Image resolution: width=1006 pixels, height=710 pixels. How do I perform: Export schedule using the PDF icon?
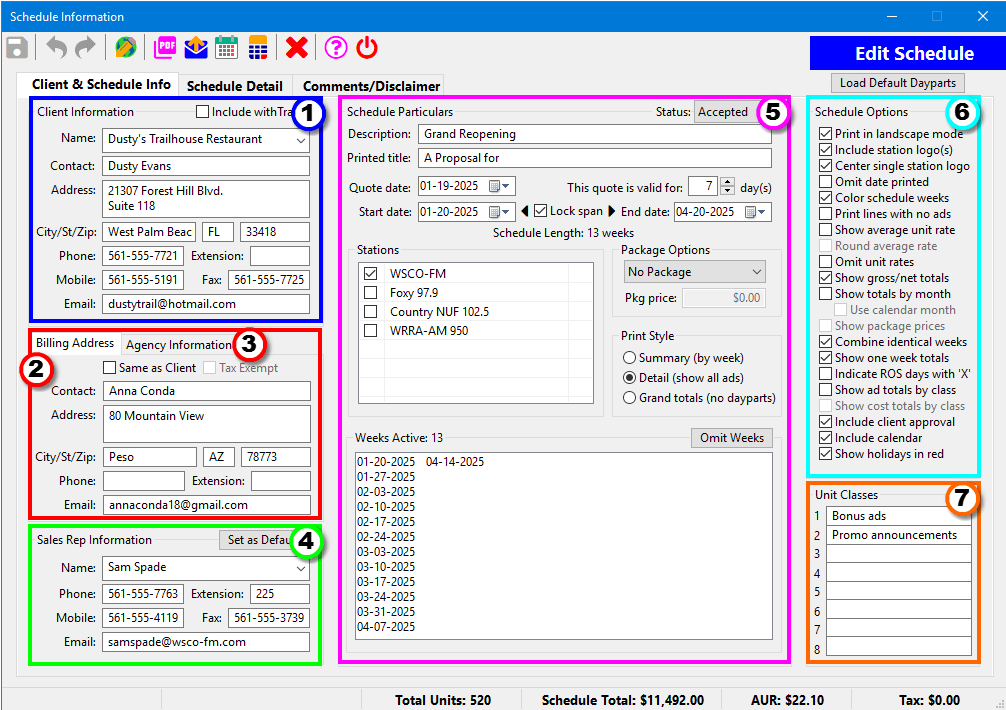[x=165, y=48]
